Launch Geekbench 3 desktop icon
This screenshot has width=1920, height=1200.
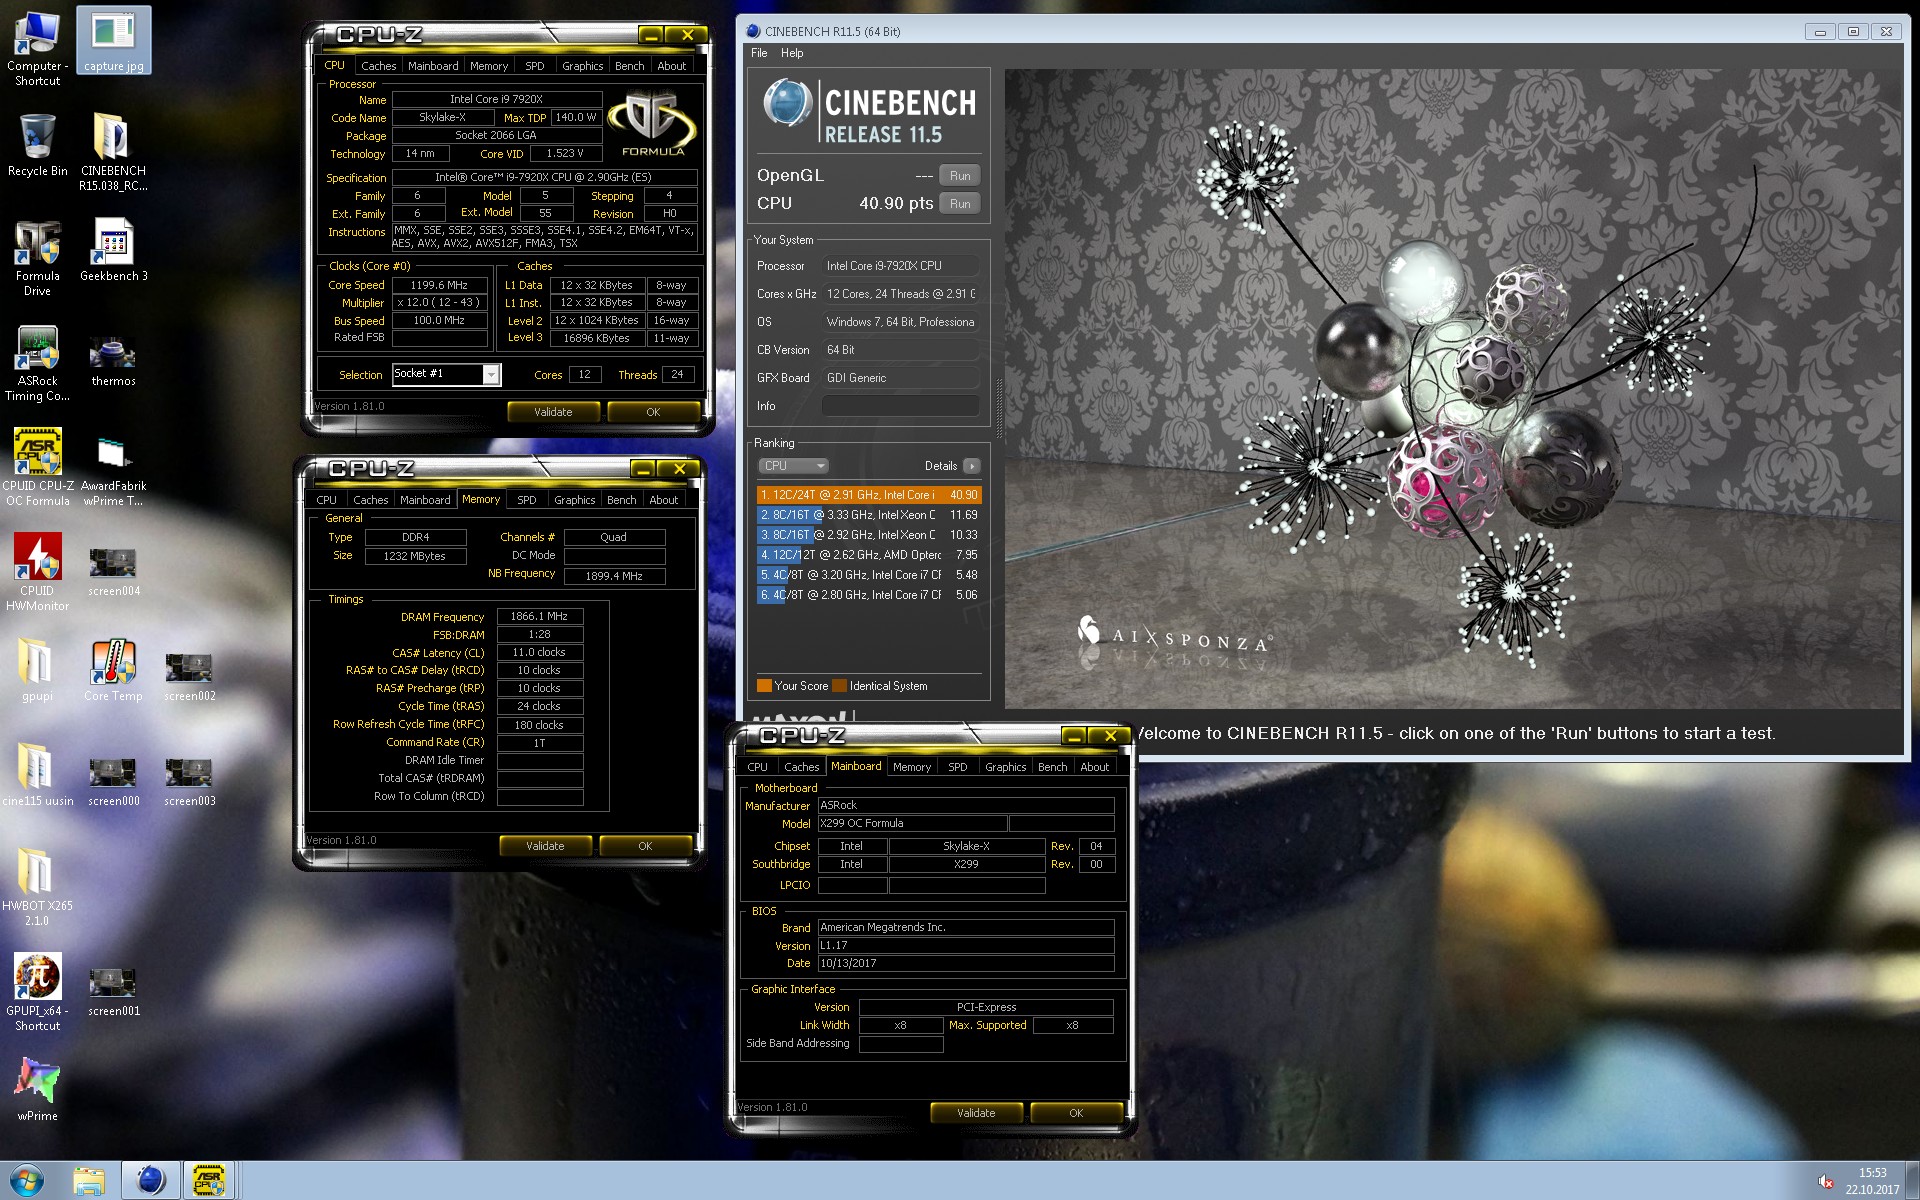pyautogui.click(x=113, y=250)
